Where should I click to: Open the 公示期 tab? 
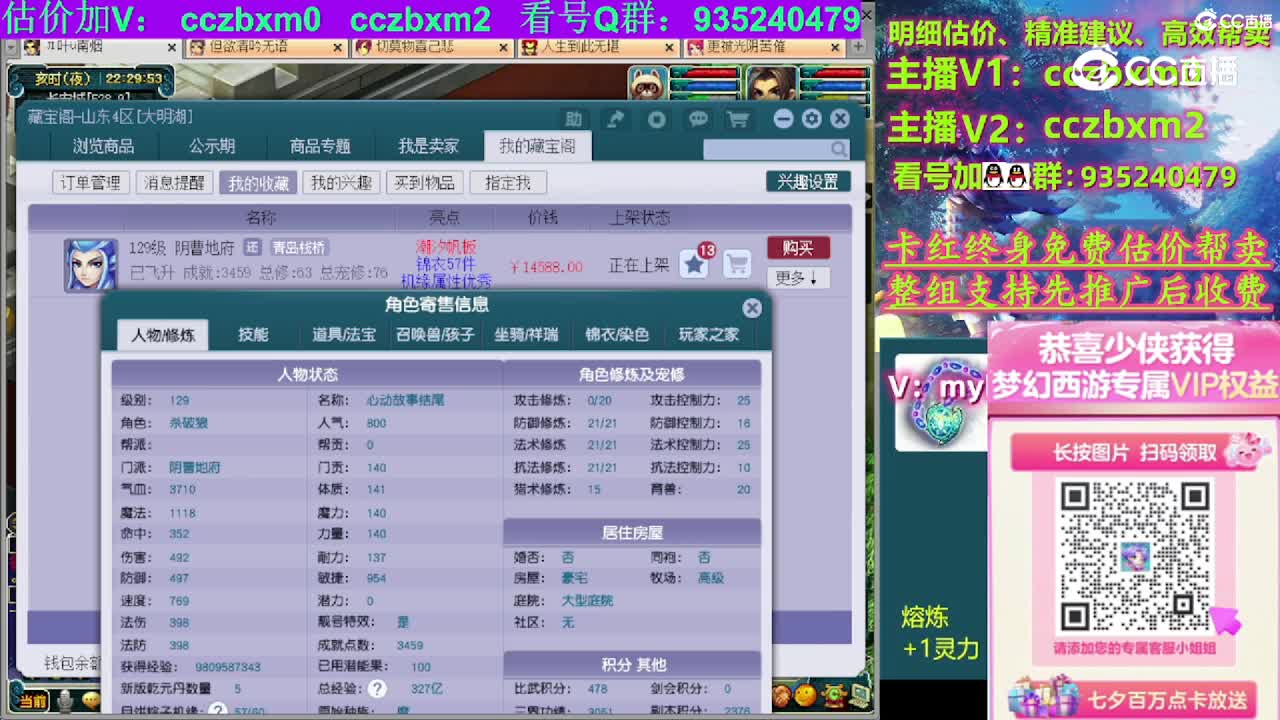[212, 146]
